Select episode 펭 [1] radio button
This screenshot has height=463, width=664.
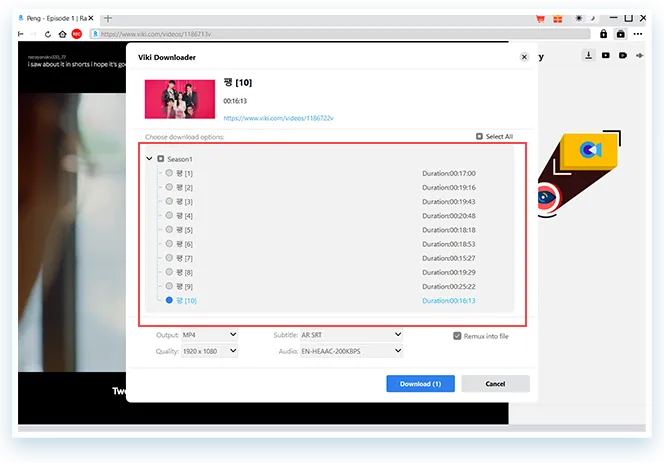coord(169,173)
